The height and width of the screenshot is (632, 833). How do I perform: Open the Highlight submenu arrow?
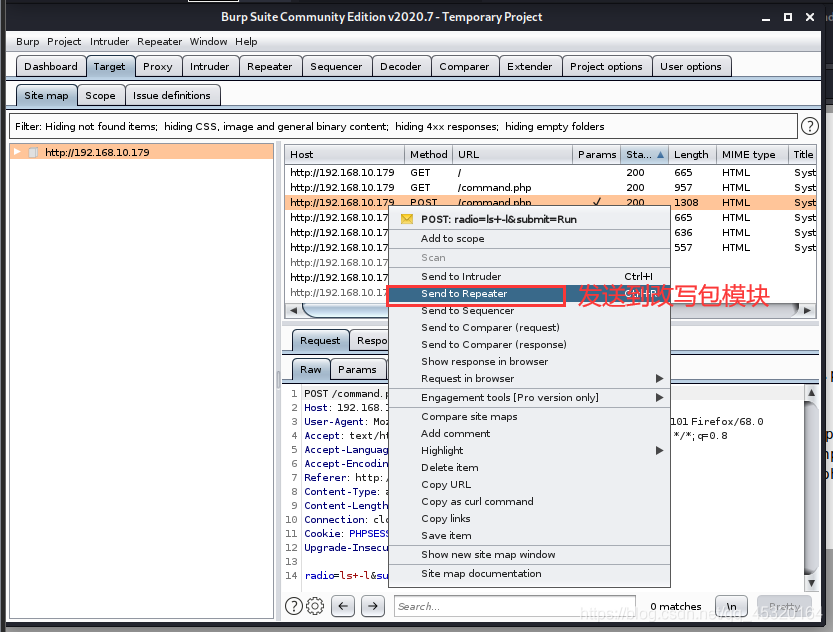(659, 450)
